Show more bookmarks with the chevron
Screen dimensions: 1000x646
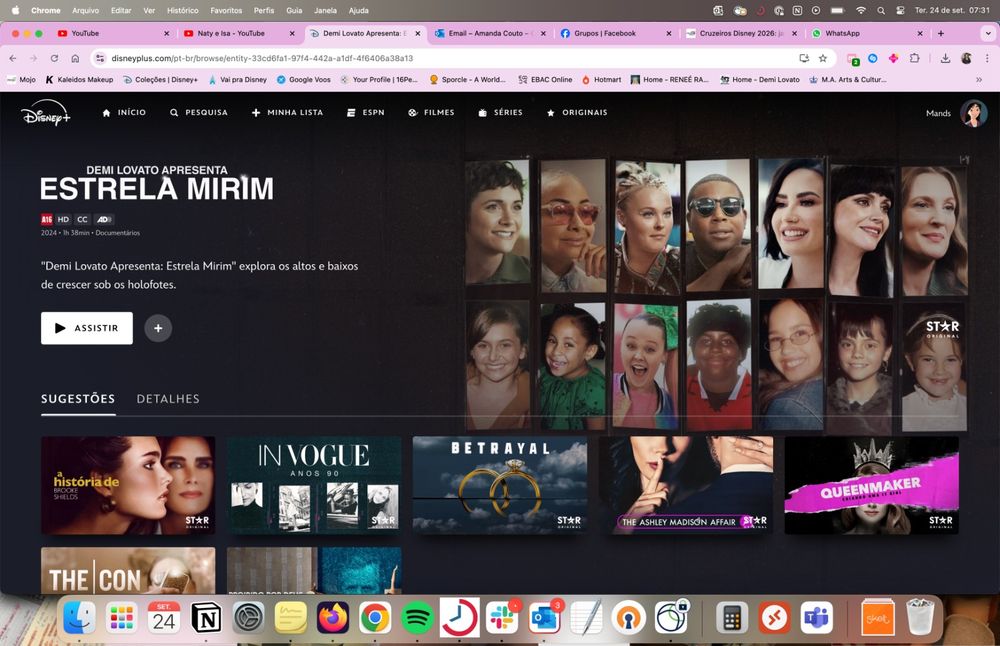point(979,80)
